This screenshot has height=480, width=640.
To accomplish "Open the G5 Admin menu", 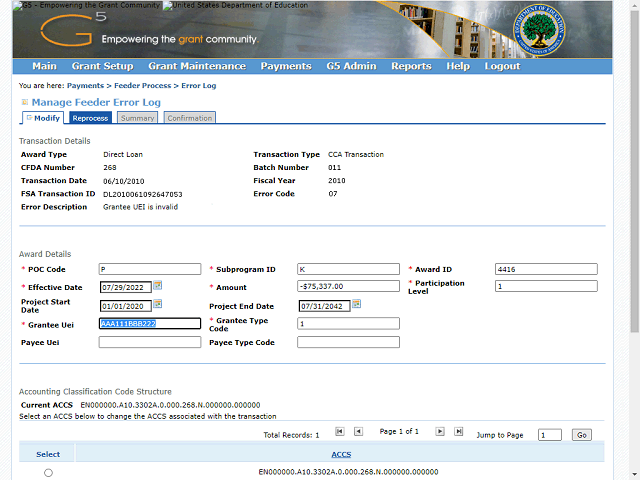I will [x=351, y=66].
